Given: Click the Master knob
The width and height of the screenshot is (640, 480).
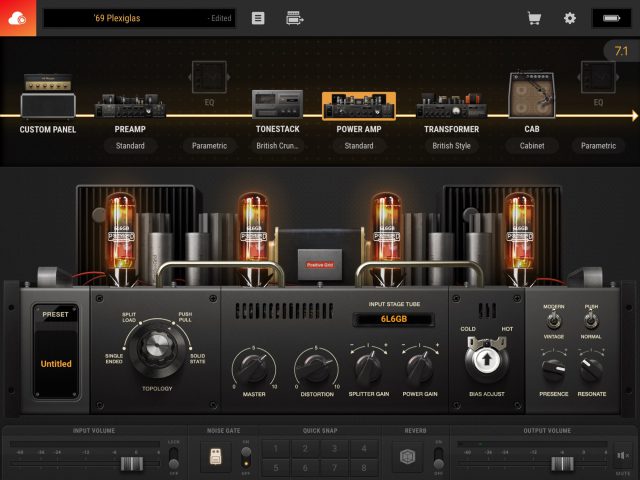Looking at the screenshot, I should point(253,368).
